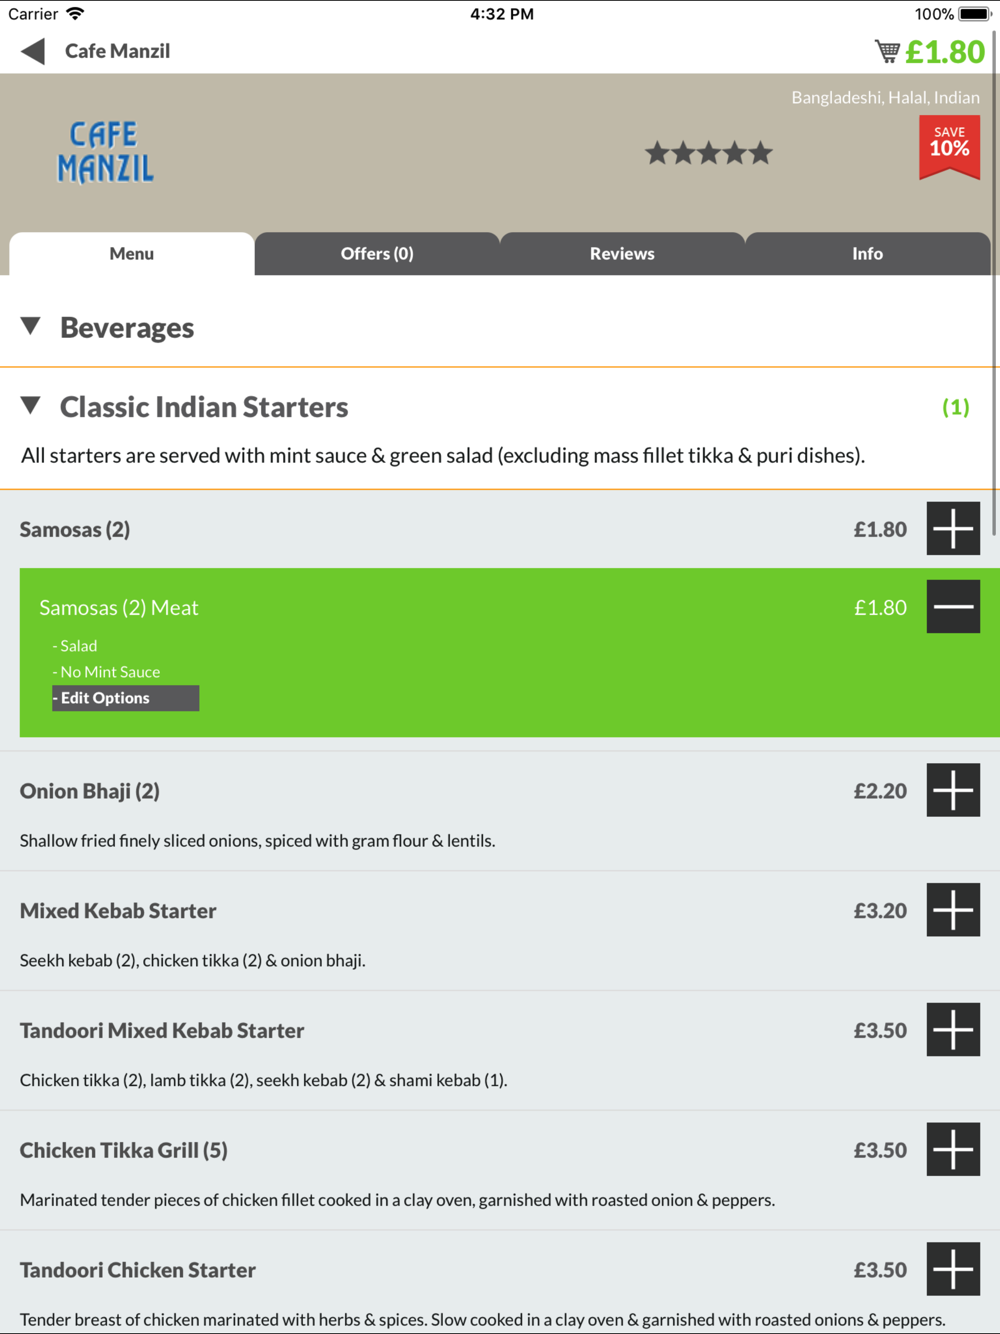Tap the No Mint Sauce option line
The image size is (1000, 1334).
pos(106,672)
